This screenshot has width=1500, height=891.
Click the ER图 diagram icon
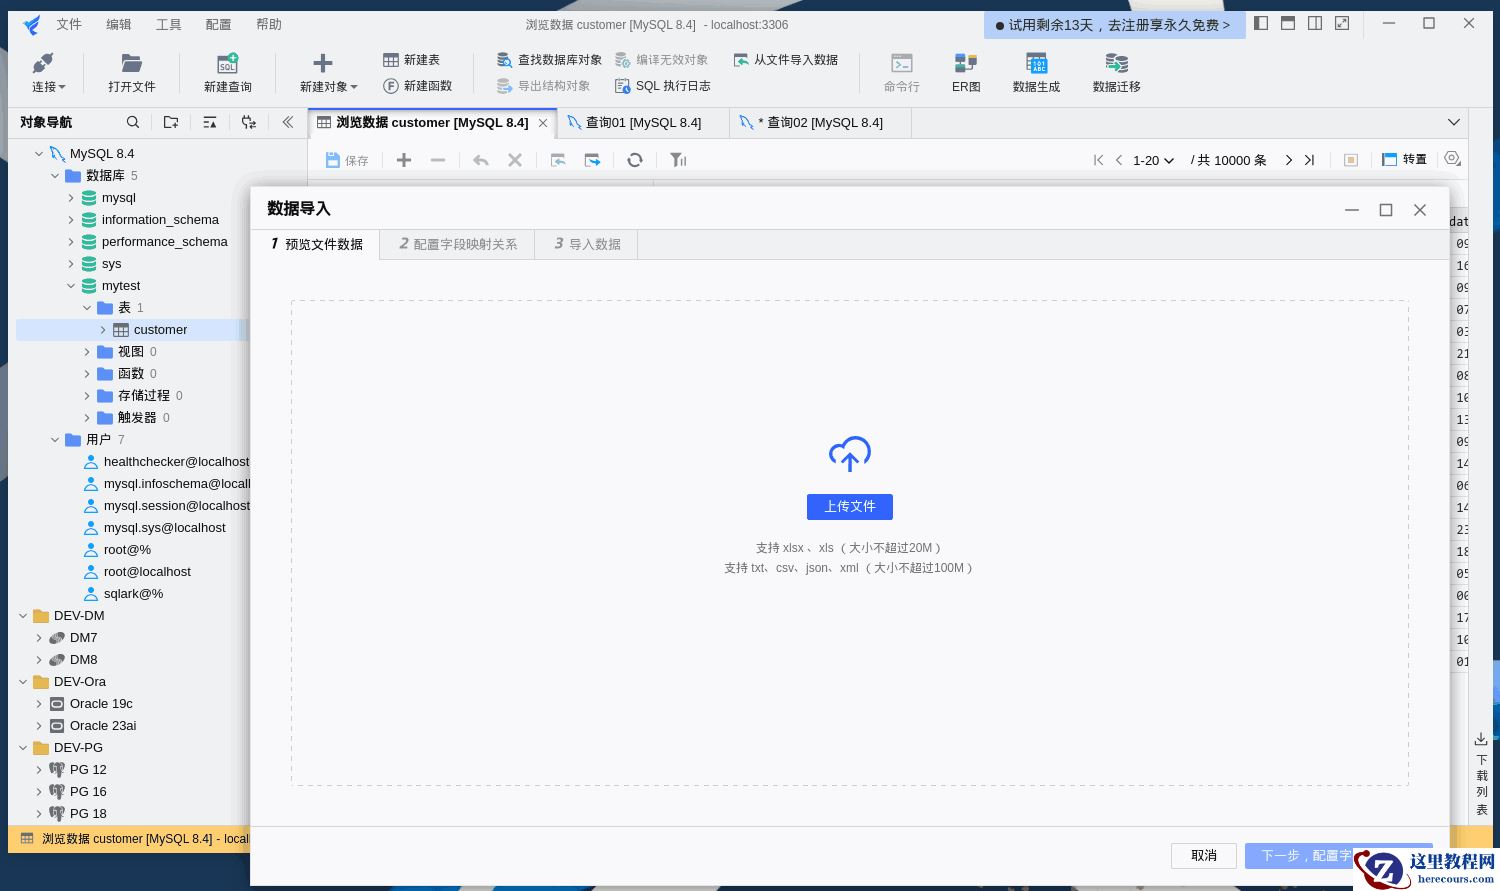(x=965, y=64)
